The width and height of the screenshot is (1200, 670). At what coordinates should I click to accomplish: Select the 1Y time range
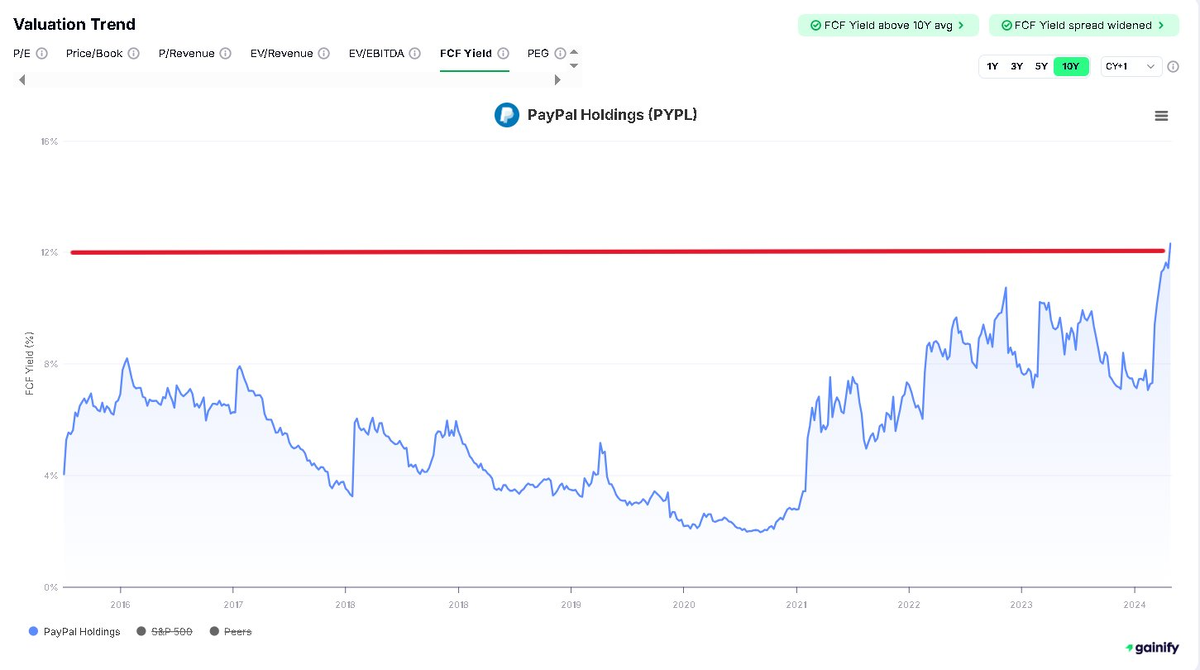[x=993, y=67]
